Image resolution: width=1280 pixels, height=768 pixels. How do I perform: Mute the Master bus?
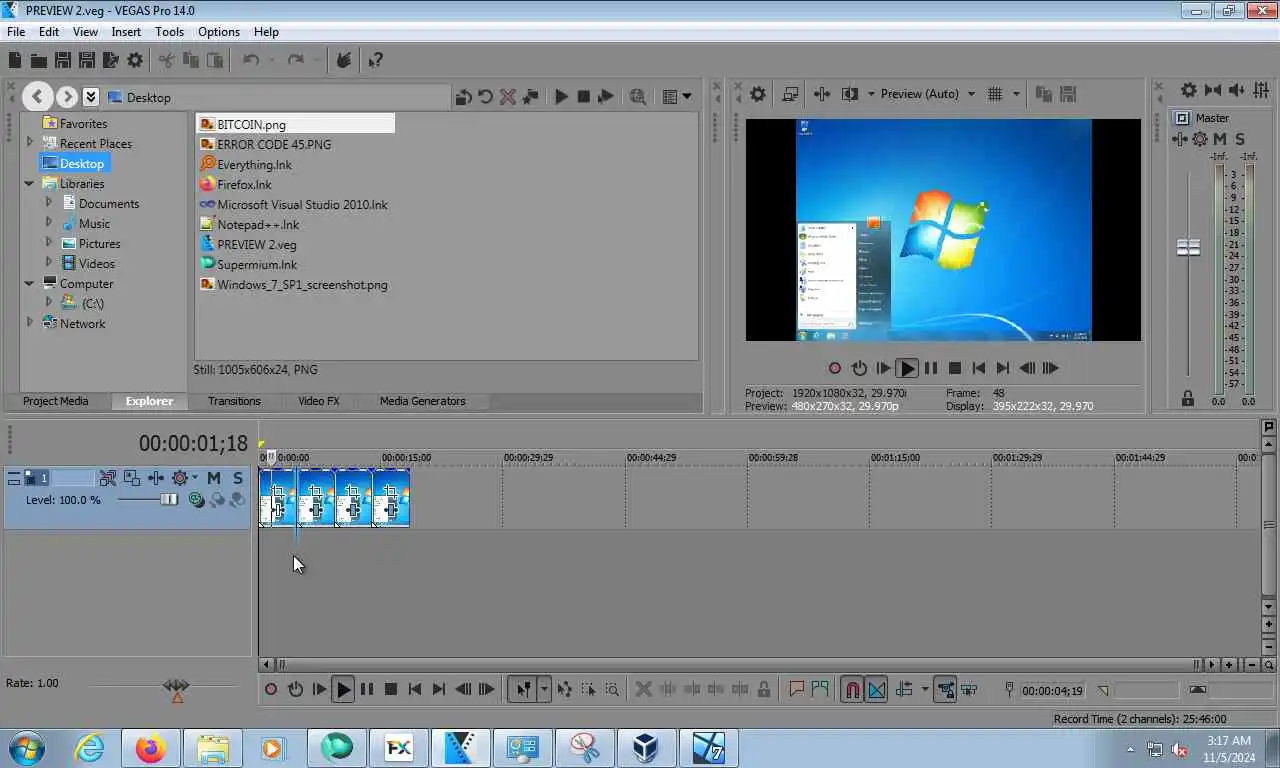point(1221,139)
